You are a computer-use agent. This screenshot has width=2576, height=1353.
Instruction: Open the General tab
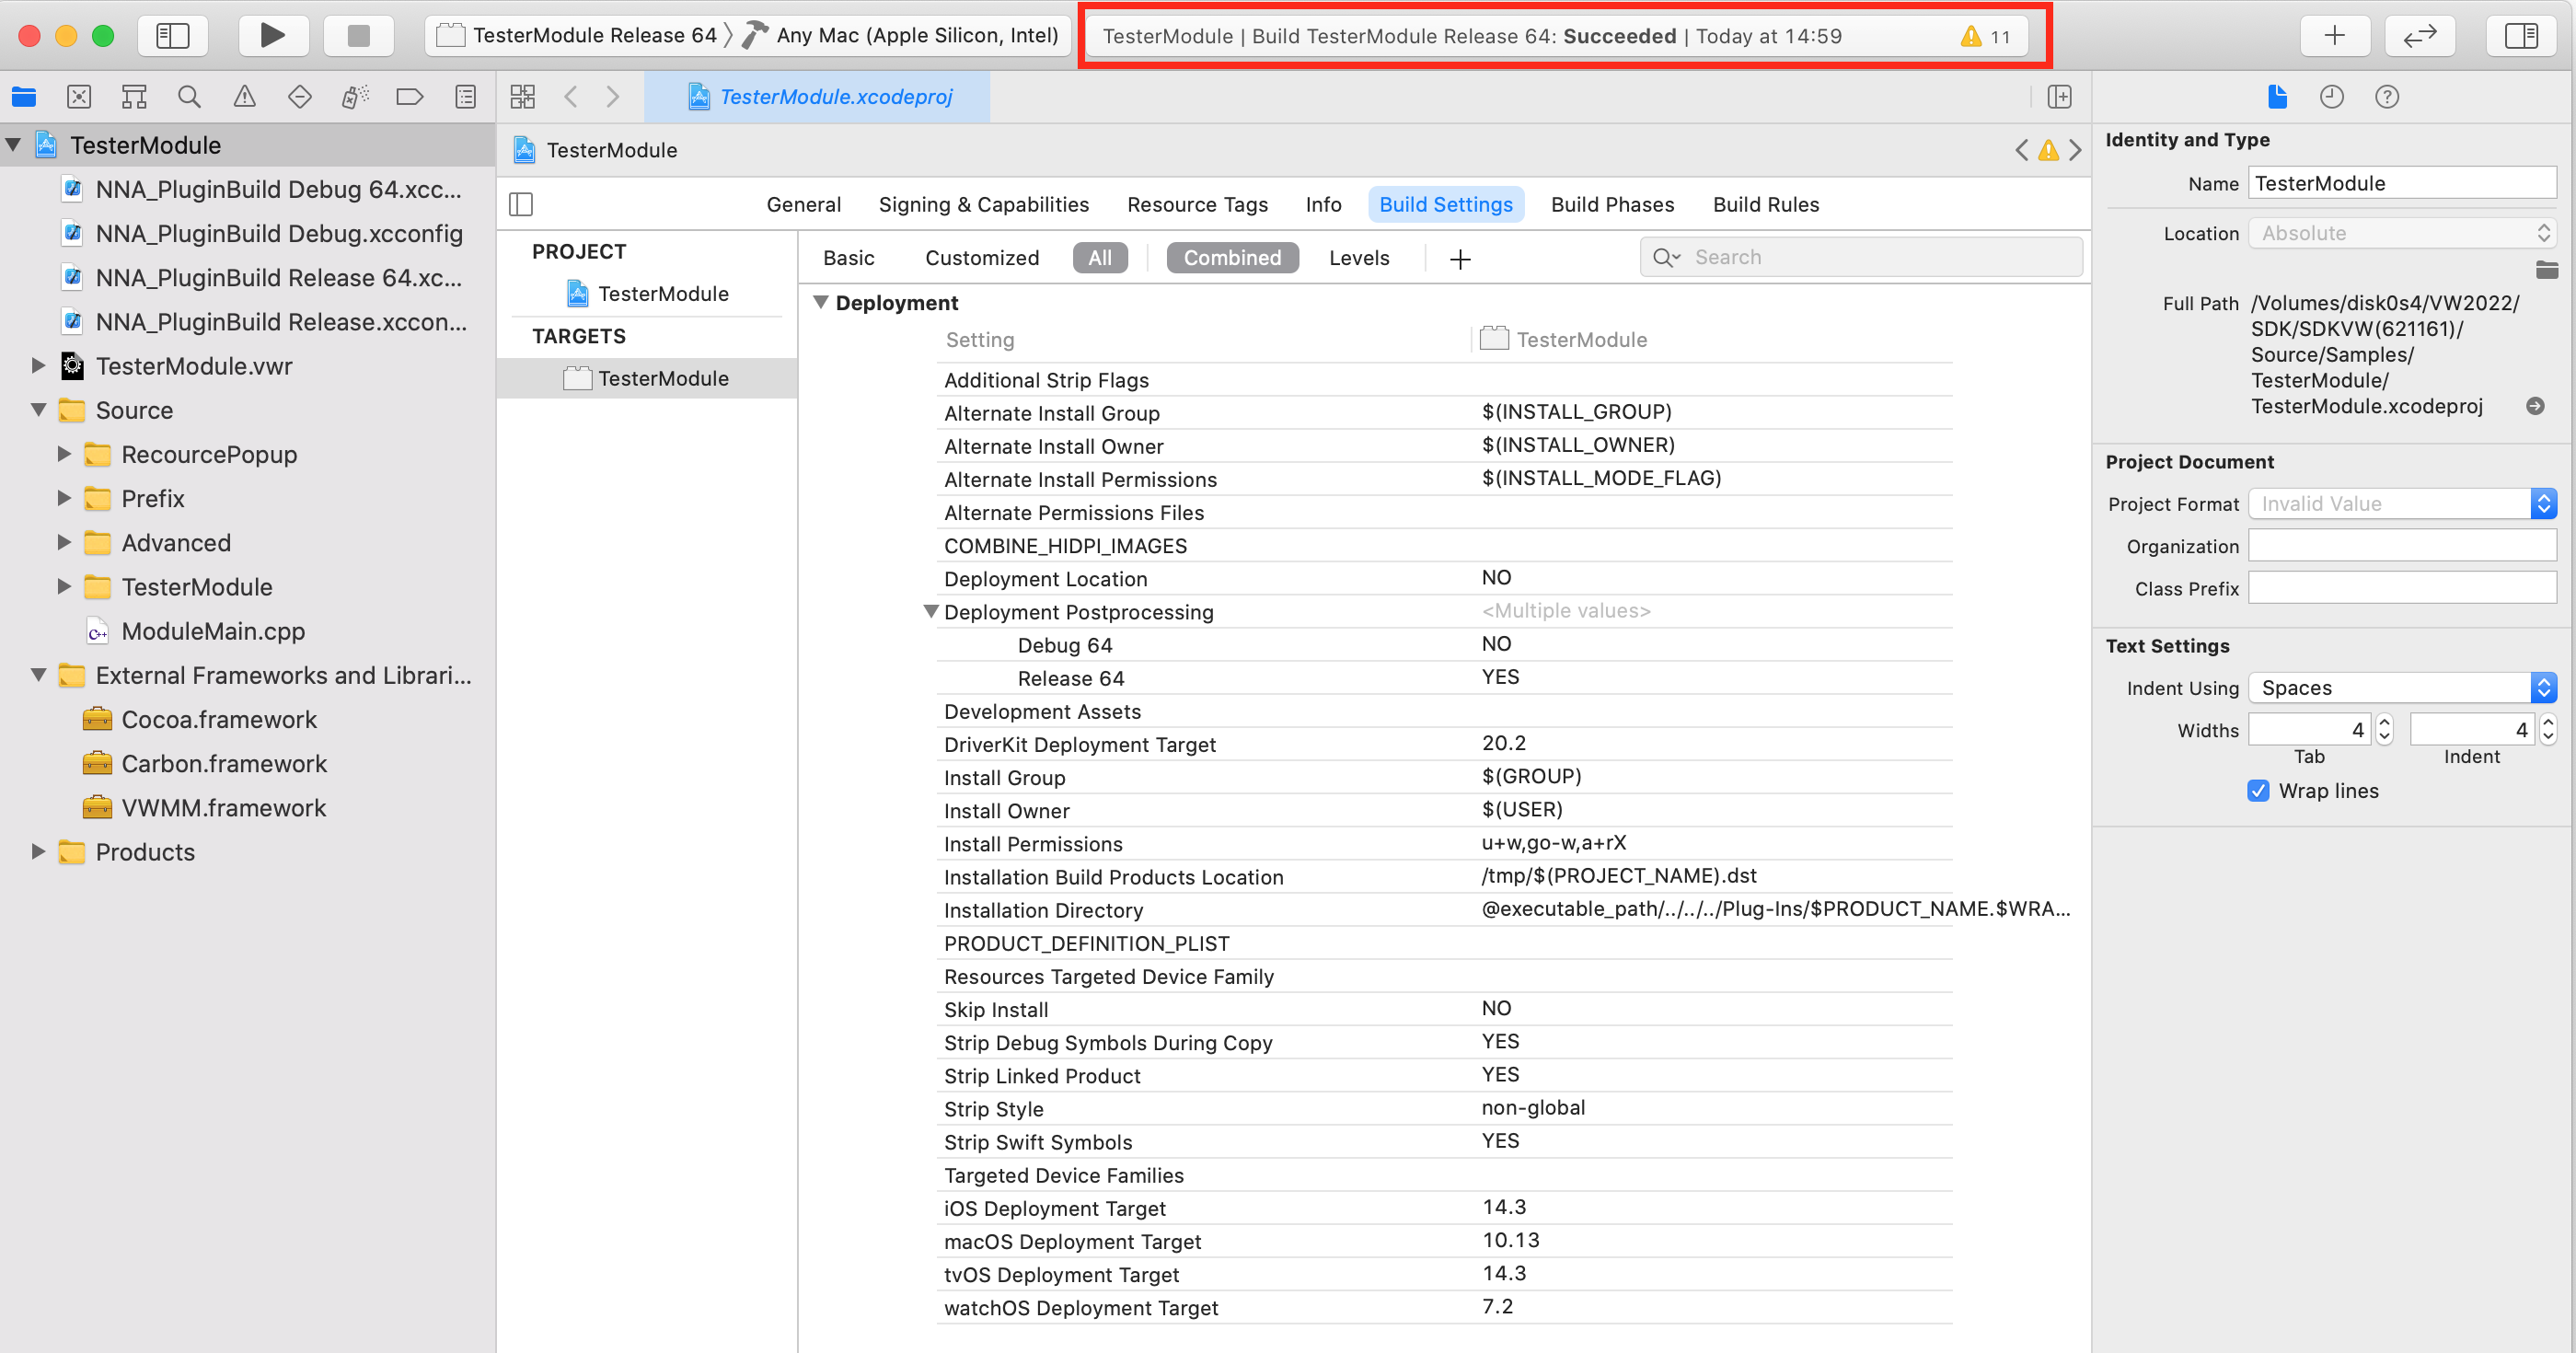(x=803, y=204)
